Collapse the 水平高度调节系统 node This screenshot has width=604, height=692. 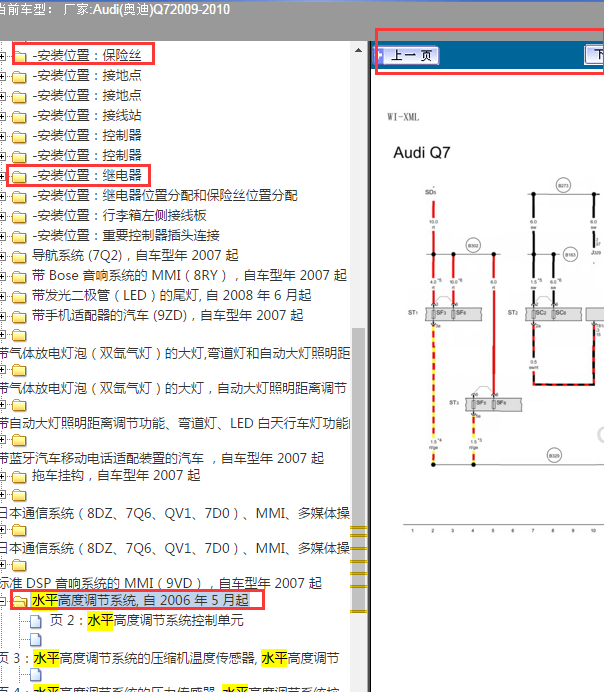(3, 601)
